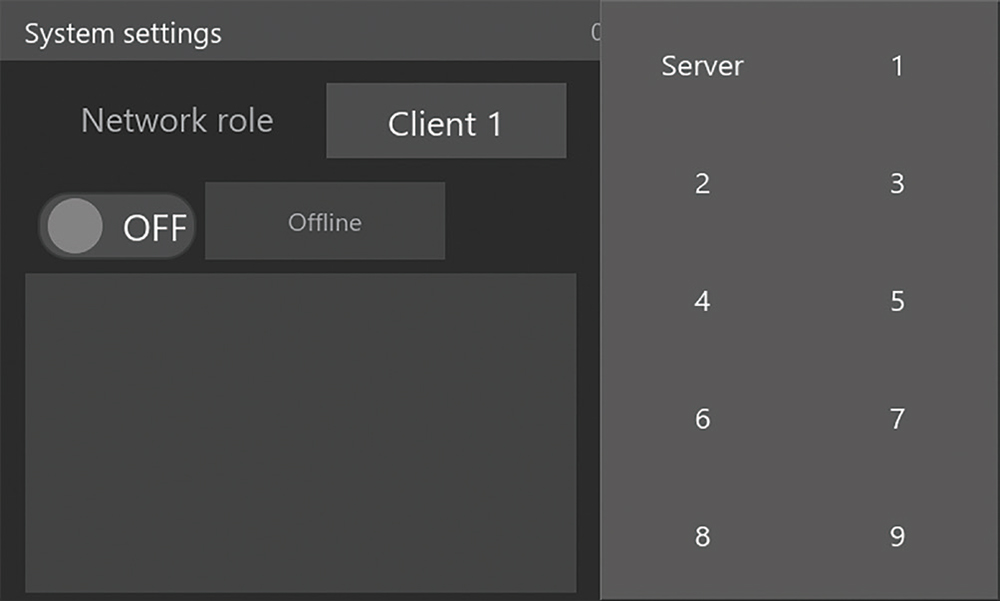
Task: Choose client number 8 option
Action: click(702, 537)
